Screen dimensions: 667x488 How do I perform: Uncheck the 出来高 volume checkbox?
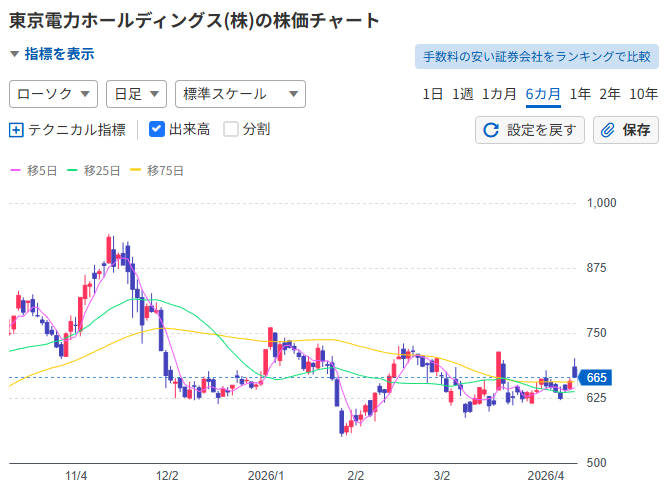(157, 129)
